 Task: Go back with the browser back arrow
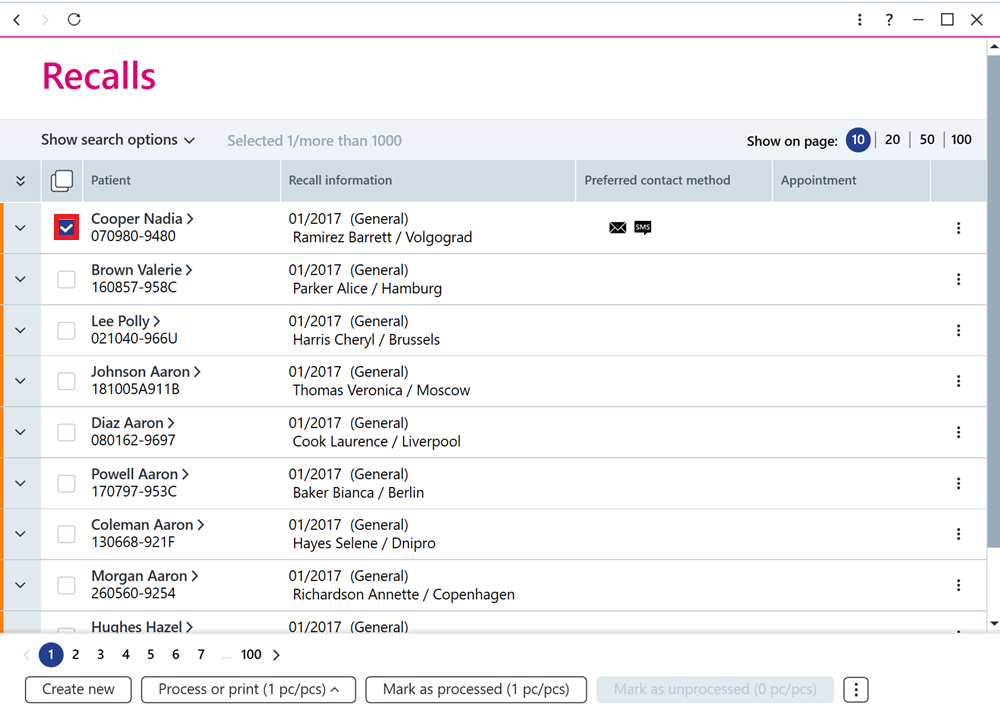(17, 20)
